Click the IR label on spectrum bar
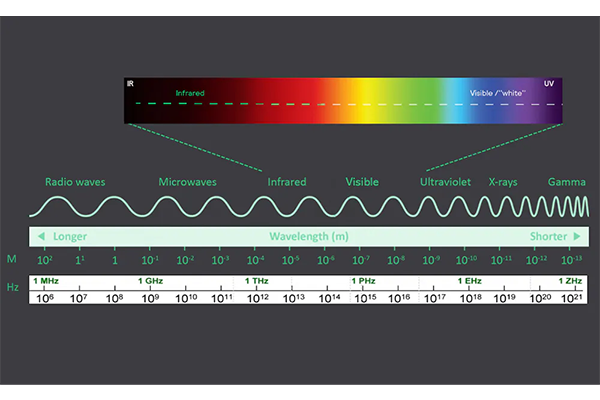The image size is (600, 400). click(x=130, y=83)
